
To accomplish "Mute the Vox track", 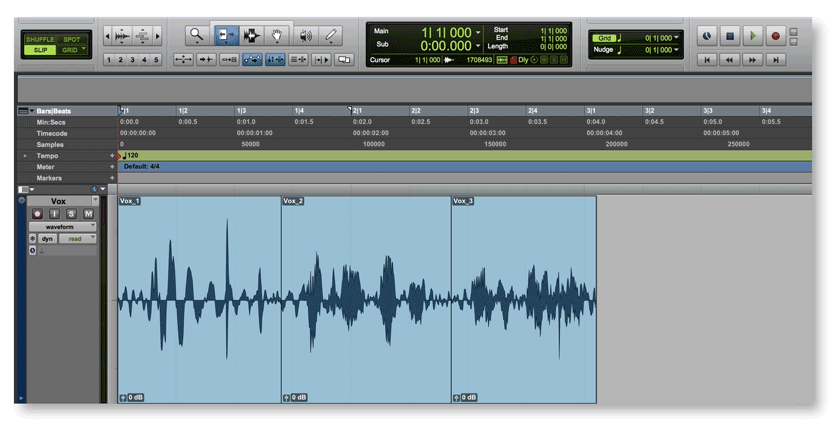I will 88,214.
